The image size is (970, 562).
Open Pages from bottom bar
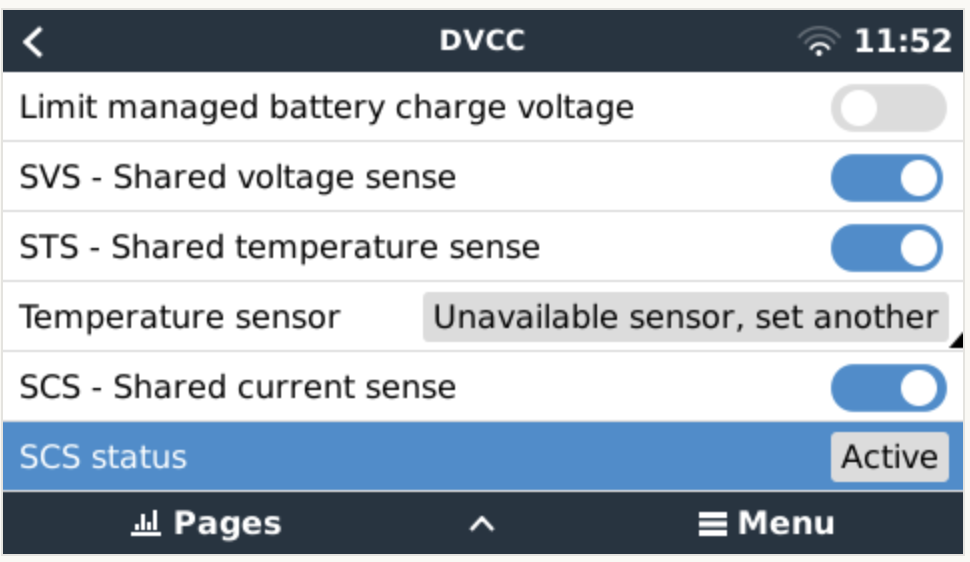pyautogui.click(x=208, y=523)
